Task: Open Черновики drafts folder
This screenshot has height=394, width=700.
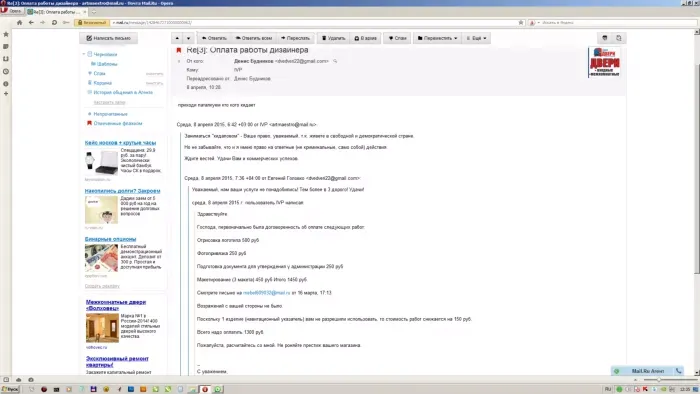Action: [105, 54]
